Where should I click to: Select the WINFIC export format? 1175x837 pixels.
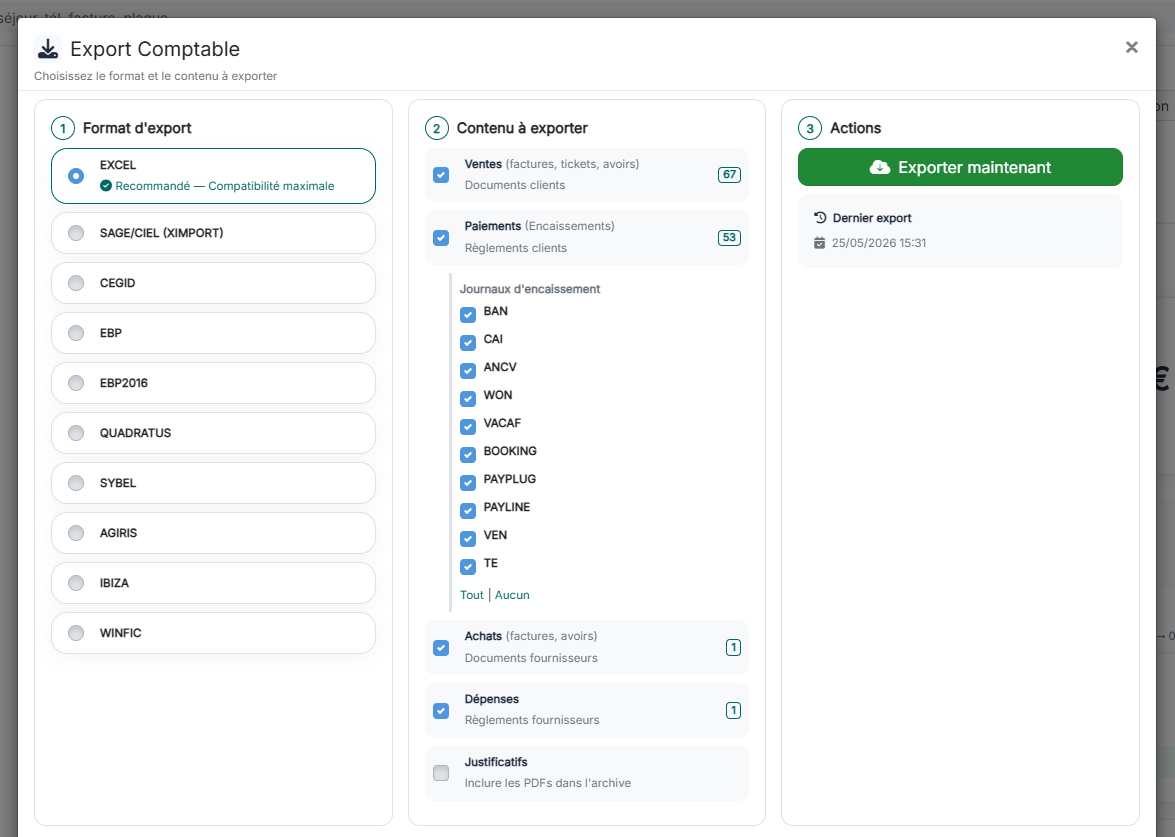[x=214, y=633]
